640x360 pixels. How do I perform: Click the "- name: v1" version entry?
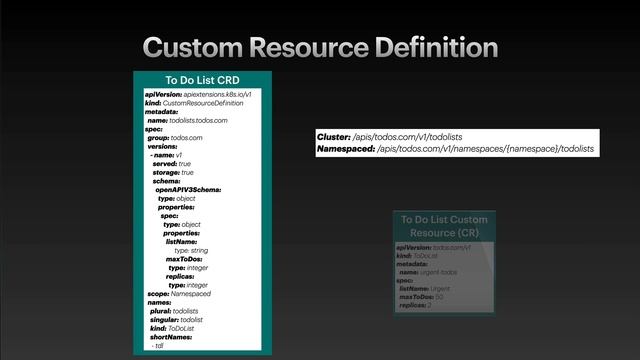pyautogui.click(x=166, y=155)
